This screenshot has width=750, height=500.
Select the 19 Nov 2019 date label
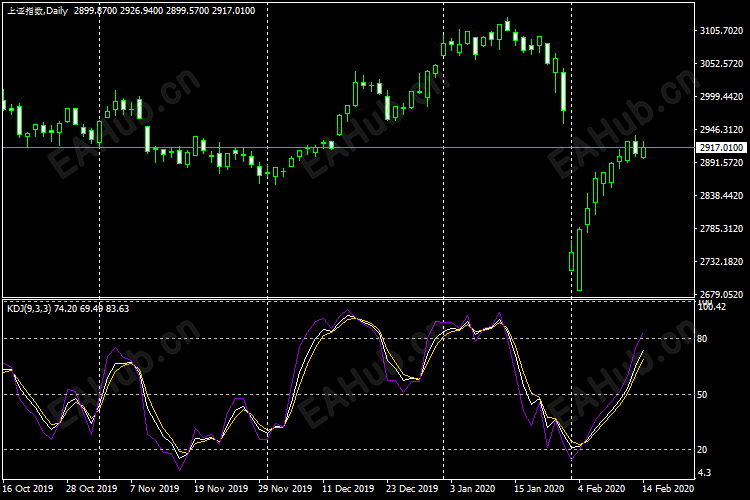click(x=221, y=489)
